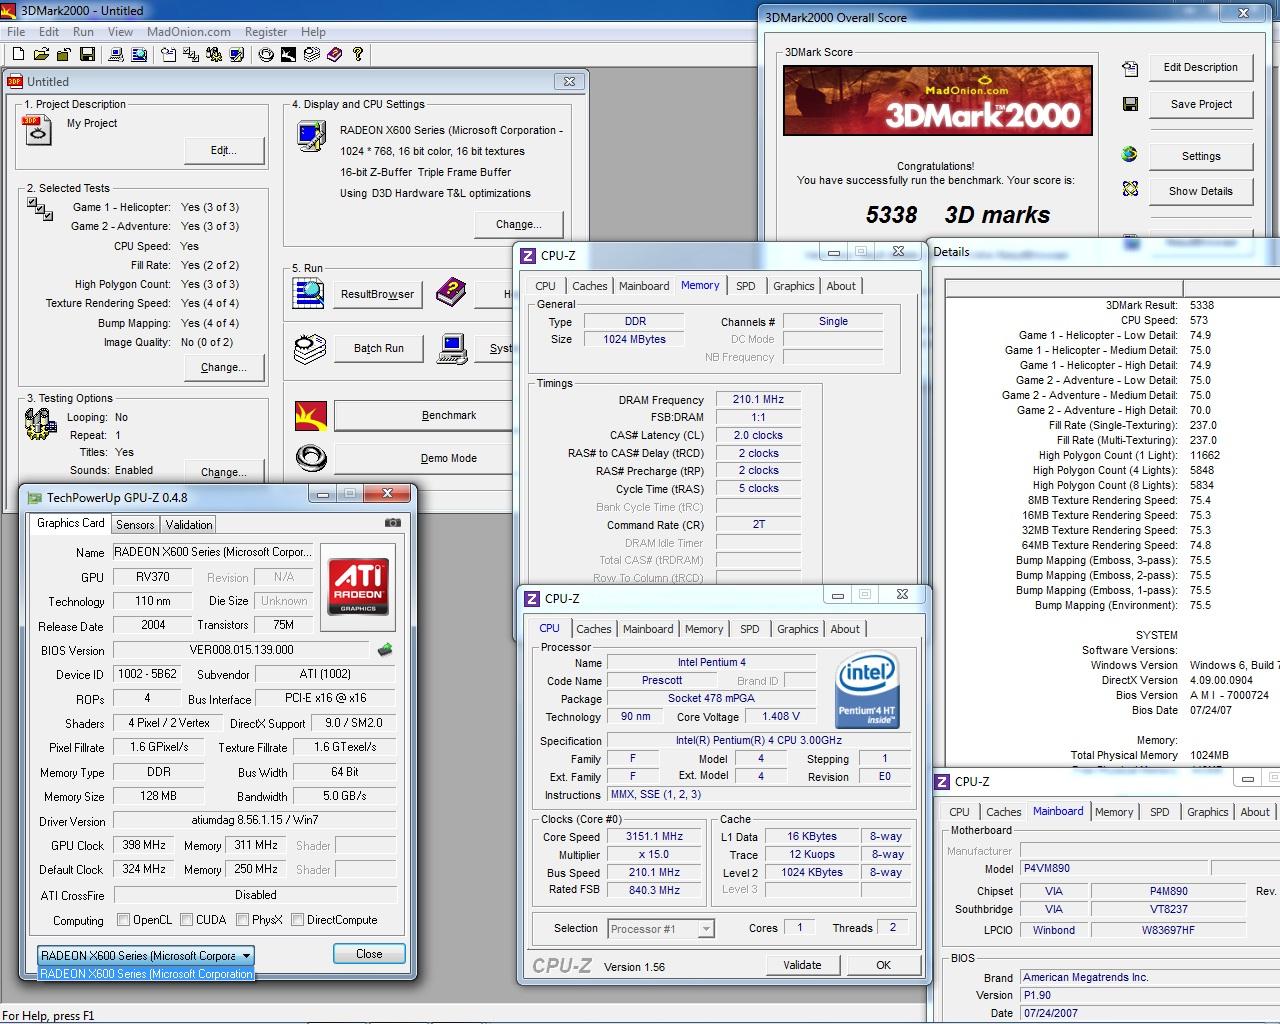The width and height of the screenshot is (1280, 1024).
Task: Click the 5338 3D marks score text
Action: 958,215
